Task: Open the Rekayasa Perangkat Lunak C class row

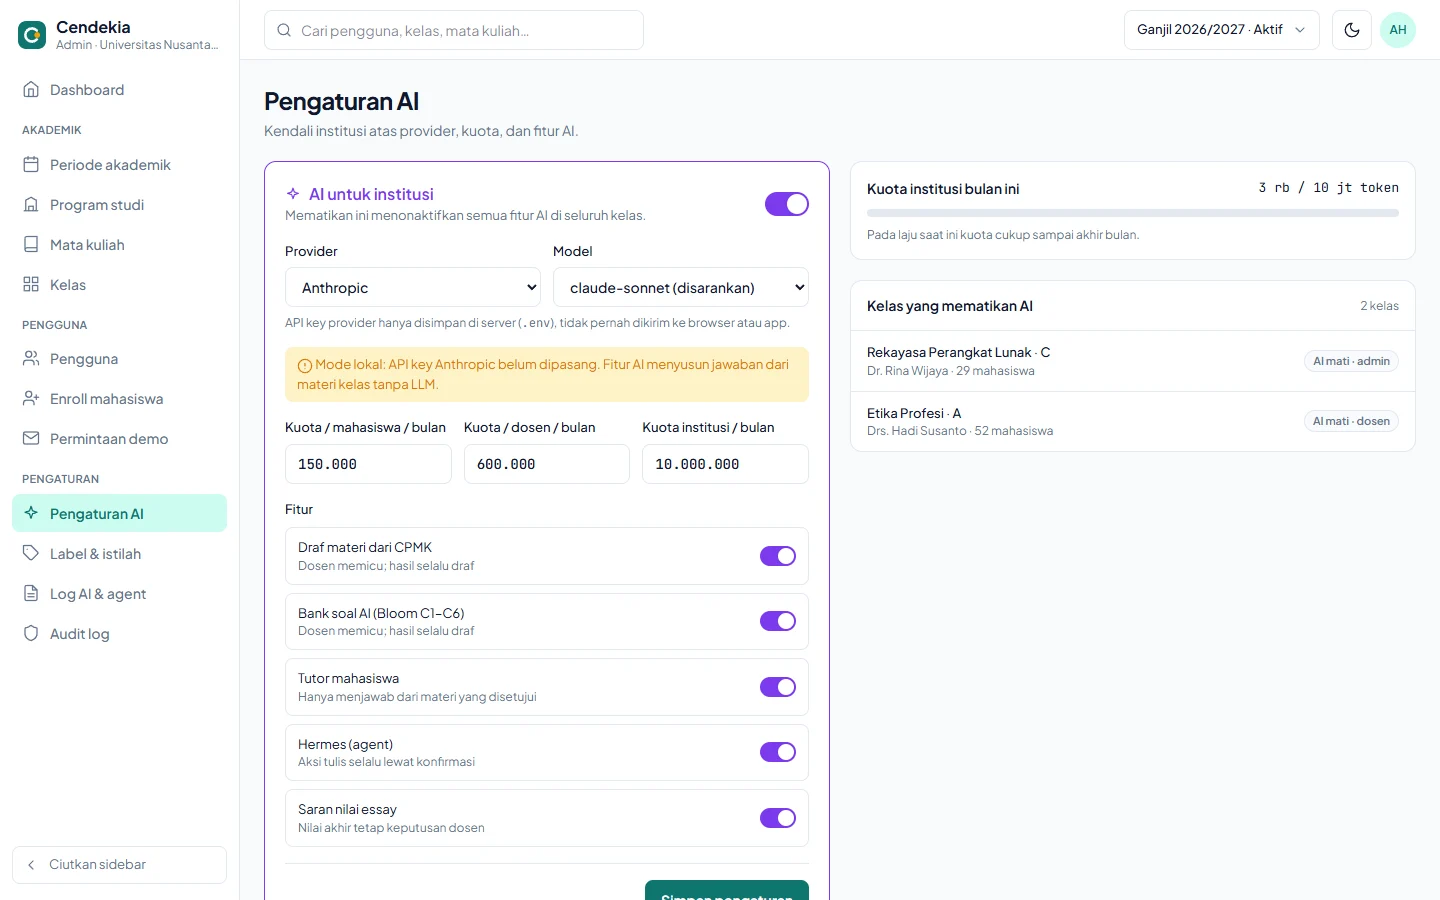Action: click(1133, 361)
